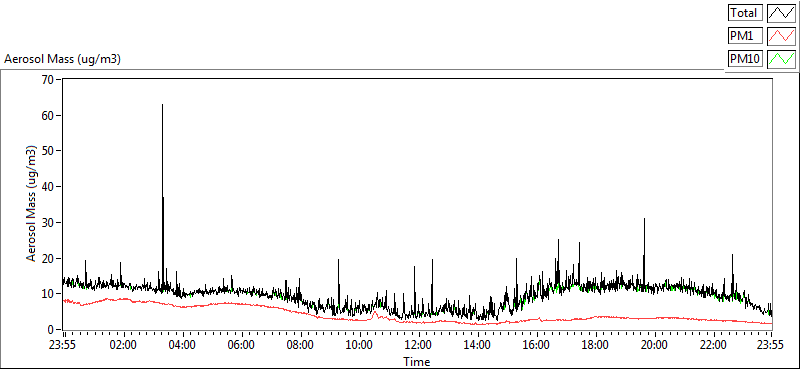This screenshot has width=800, height=369.
Task: Click the spike peak near 19:40
Action: [644, 219]
